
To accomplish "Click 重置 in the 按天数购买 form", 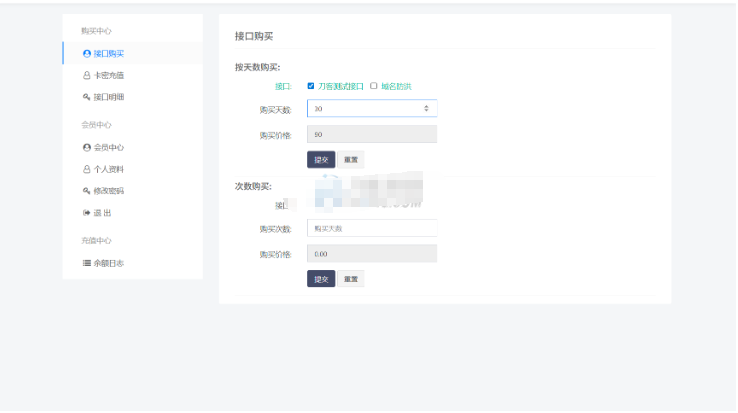I will (351, 160).
